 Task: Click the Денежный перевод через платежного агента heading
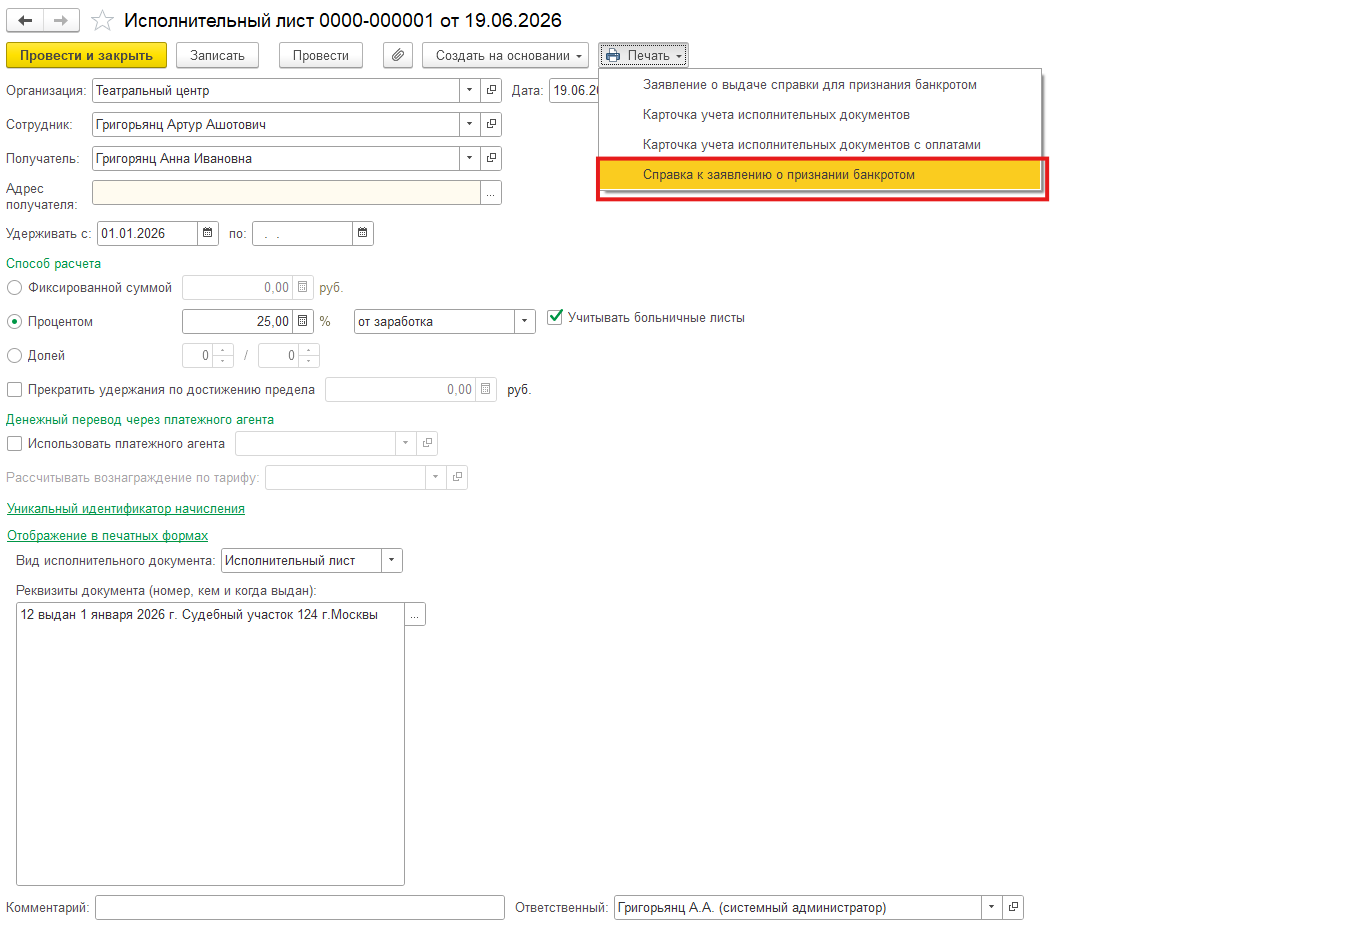pos(140,419)
